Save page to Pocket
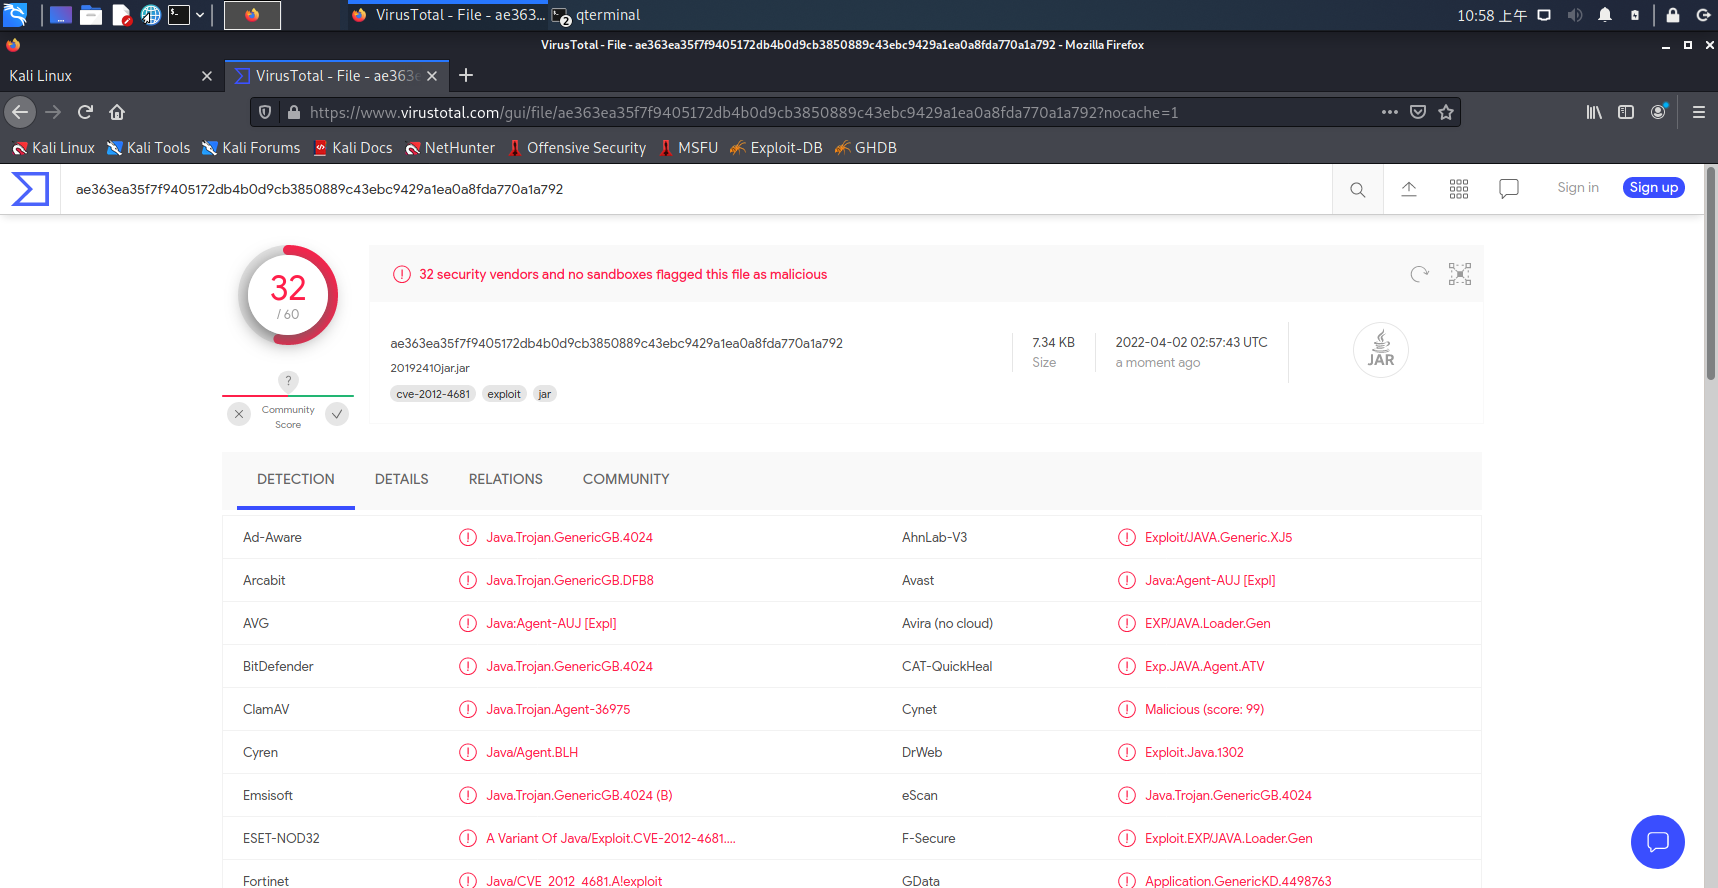The width and height of the screenshot is (1718, 888). [1418, 112]
